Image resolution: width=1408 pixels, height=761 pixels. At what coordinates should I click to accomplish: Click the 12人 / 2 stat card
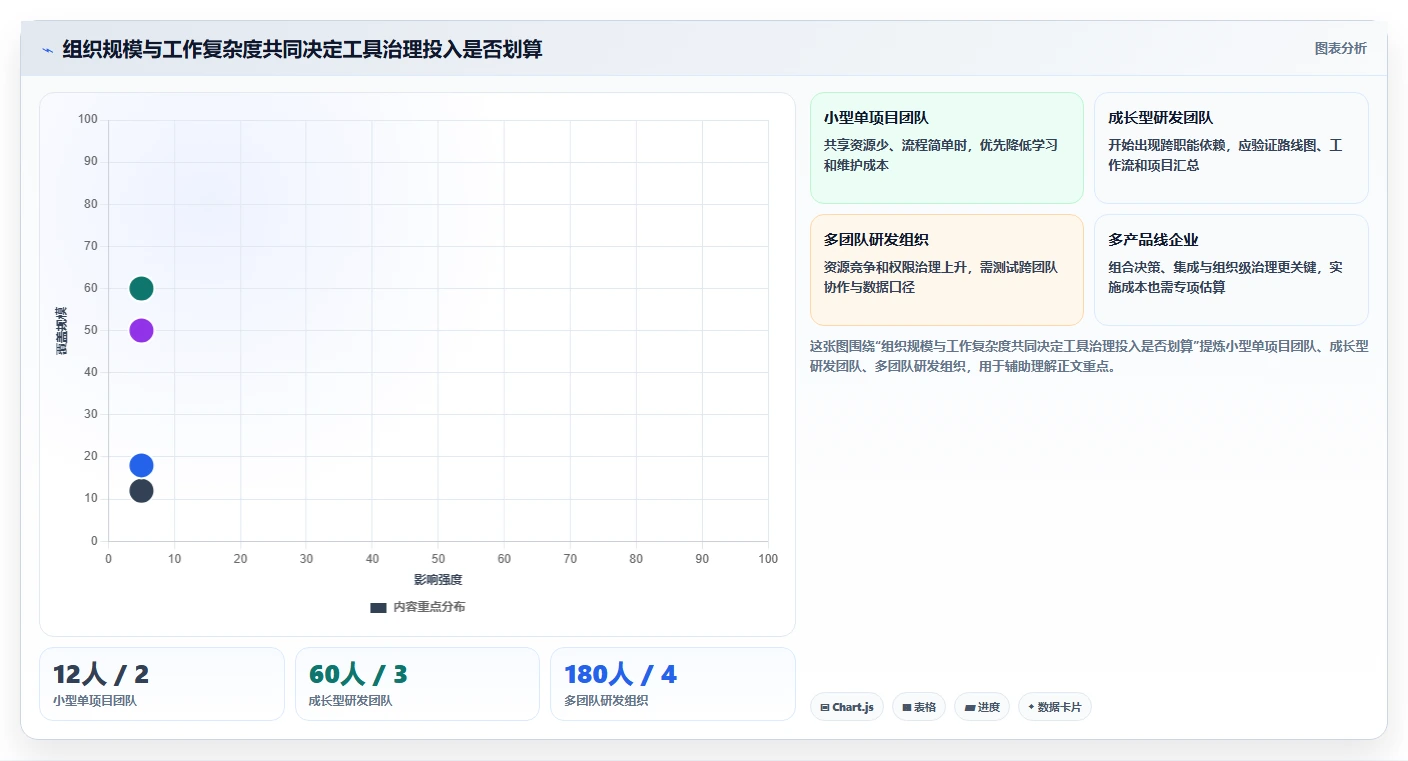(x=162, y=684)
